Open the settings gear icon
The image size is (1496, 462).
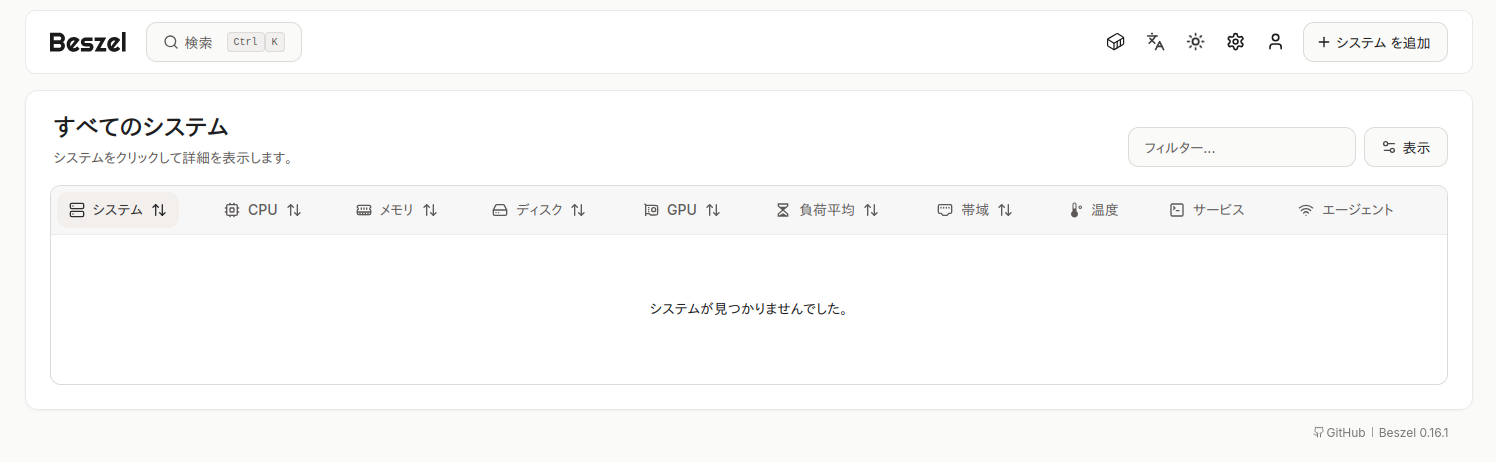(1235, 42)
